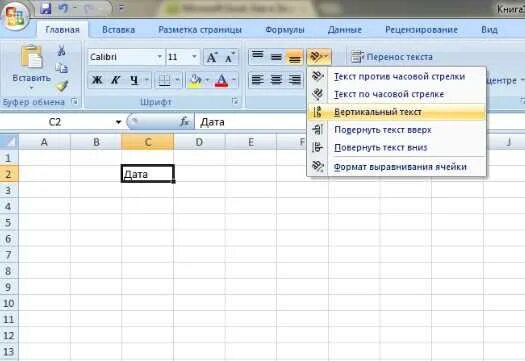Choose Текст по часовой стрелке

click(396, 94)
